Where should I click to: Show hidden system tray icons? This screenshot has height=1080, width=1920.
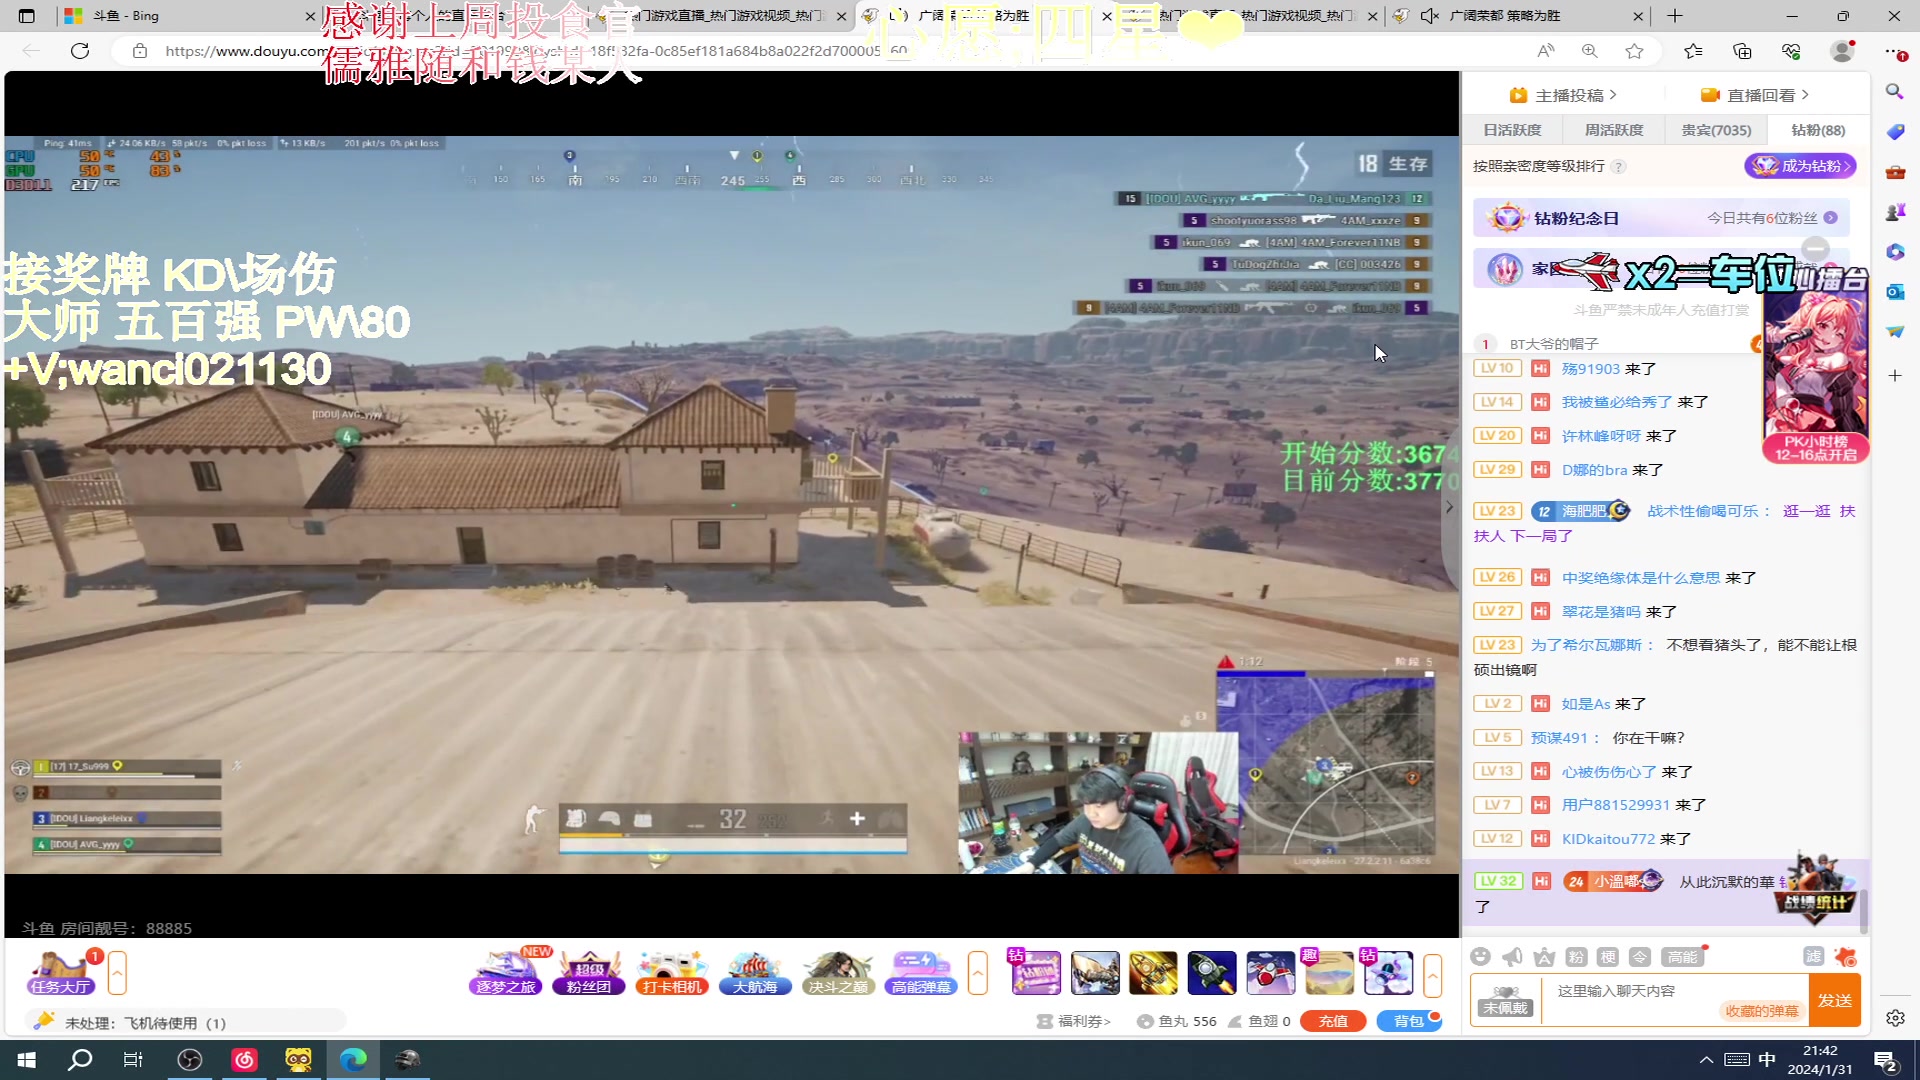click(1706, 1060)
